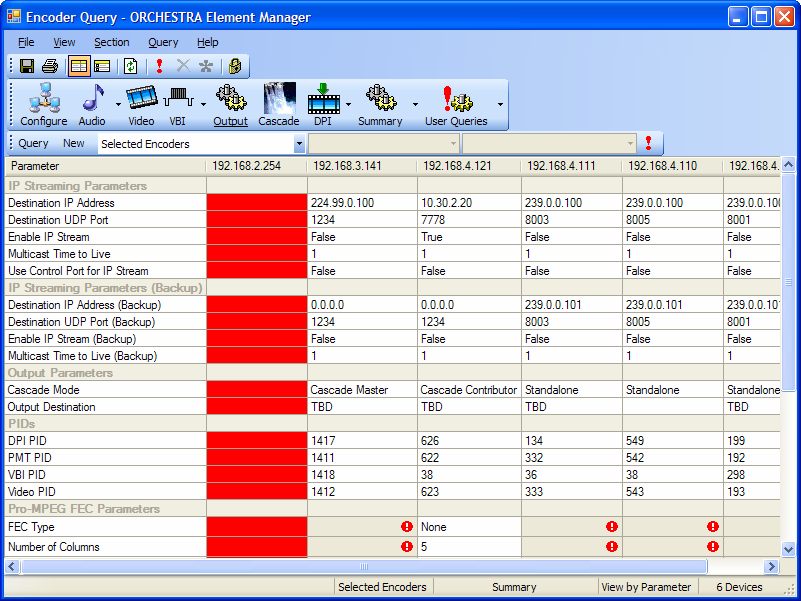Open the Section menu
801x601 pixels.
click(111, 42)
